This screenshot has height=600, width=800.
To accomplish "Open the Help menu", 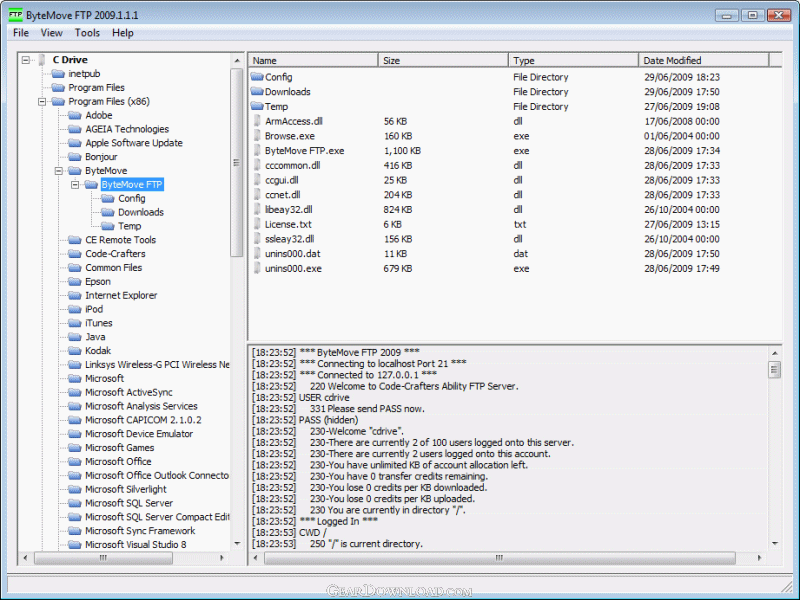I will [x=123, y=33].
